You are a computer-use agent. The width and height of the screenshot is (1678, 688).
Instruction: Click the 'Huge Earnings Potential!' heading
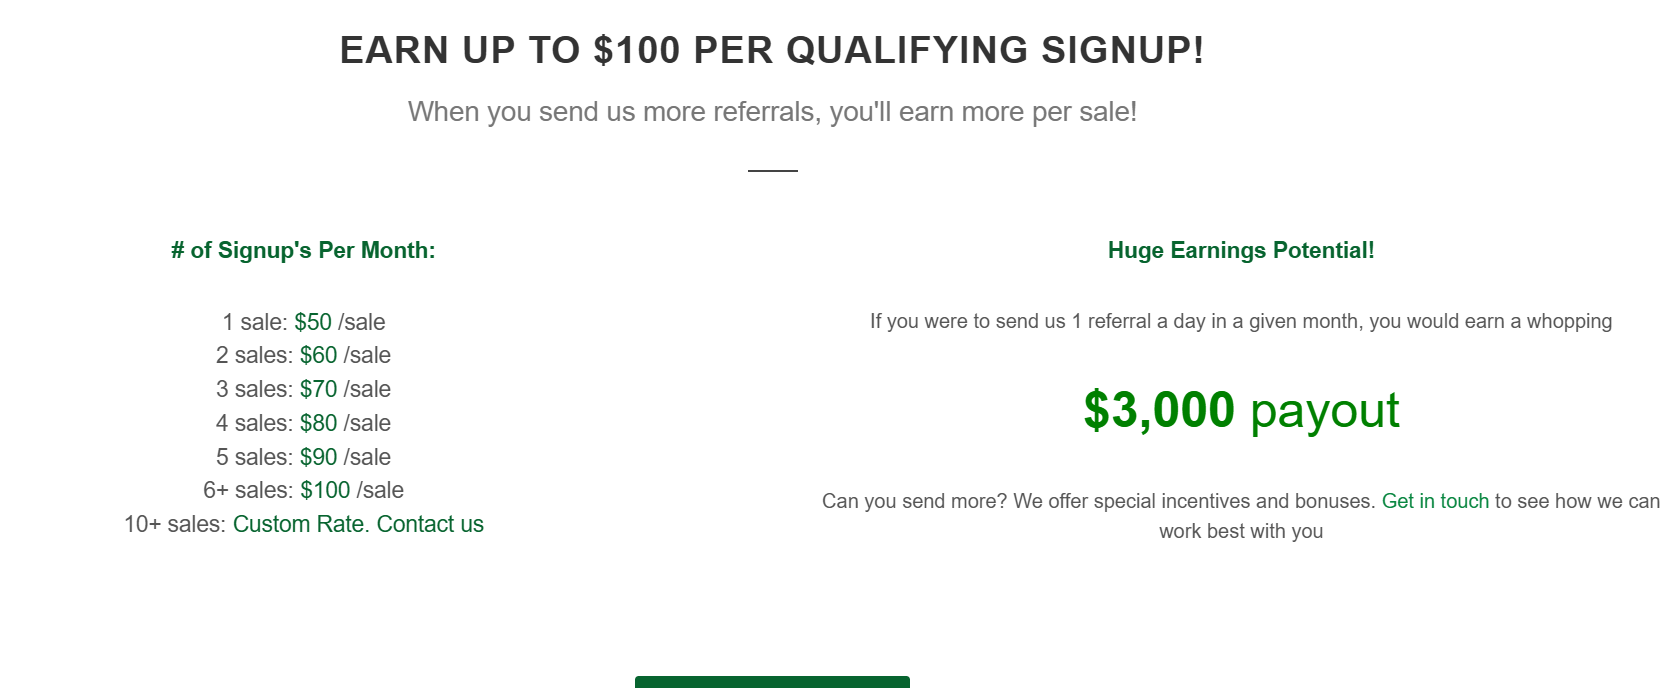pos(1241,250)
